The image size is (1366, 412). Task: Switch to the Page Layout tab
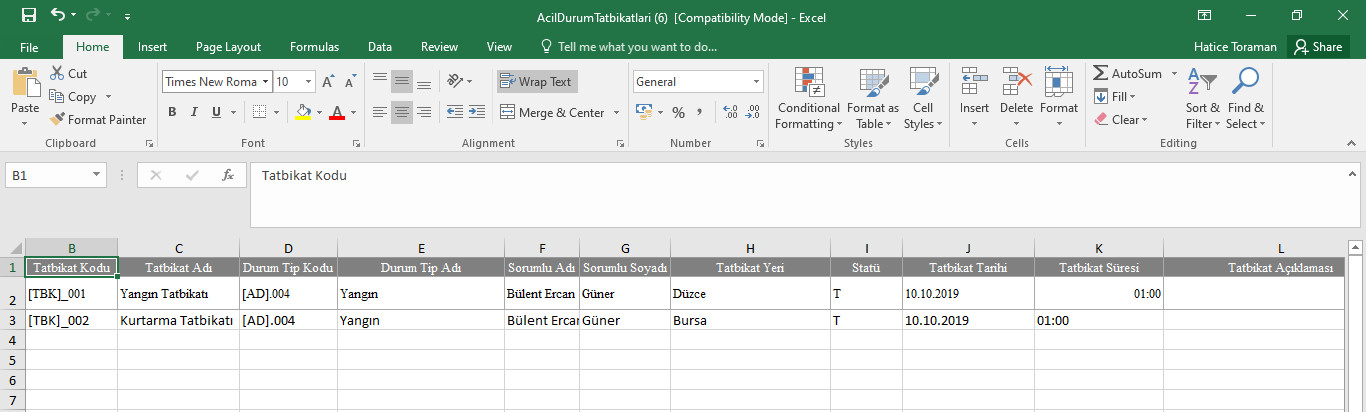click(228, 47)
